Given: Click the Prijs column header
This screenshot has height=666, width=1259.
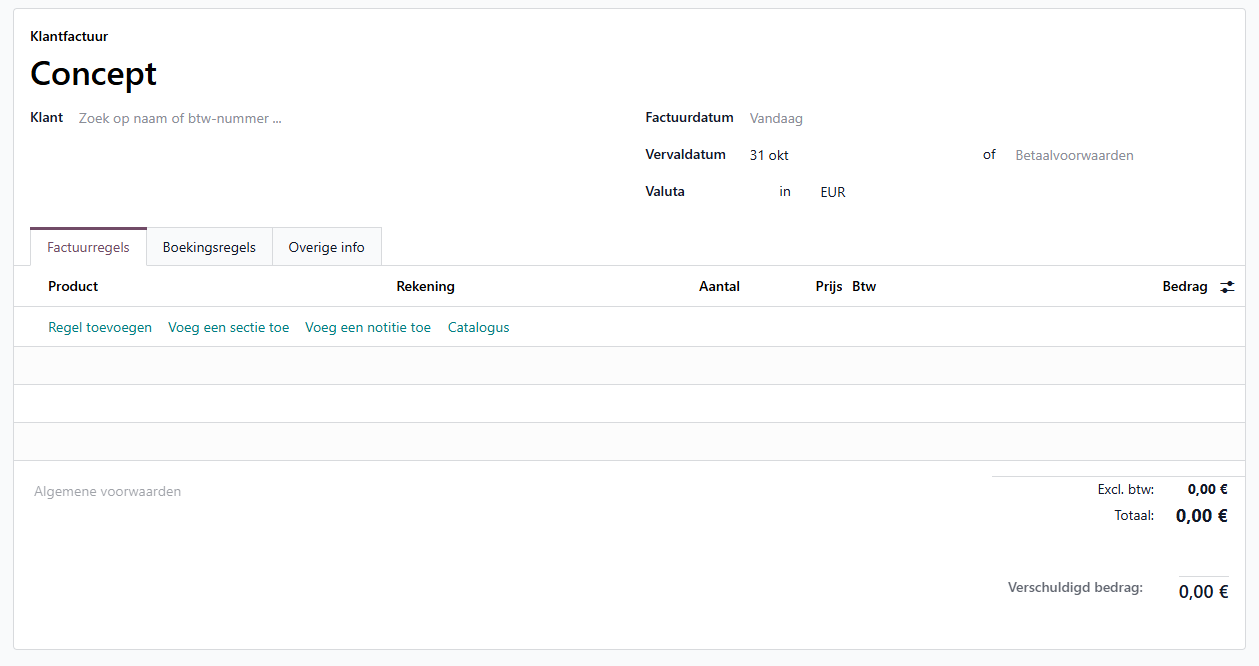Looking at the screenshot, I should pos(829,286).
